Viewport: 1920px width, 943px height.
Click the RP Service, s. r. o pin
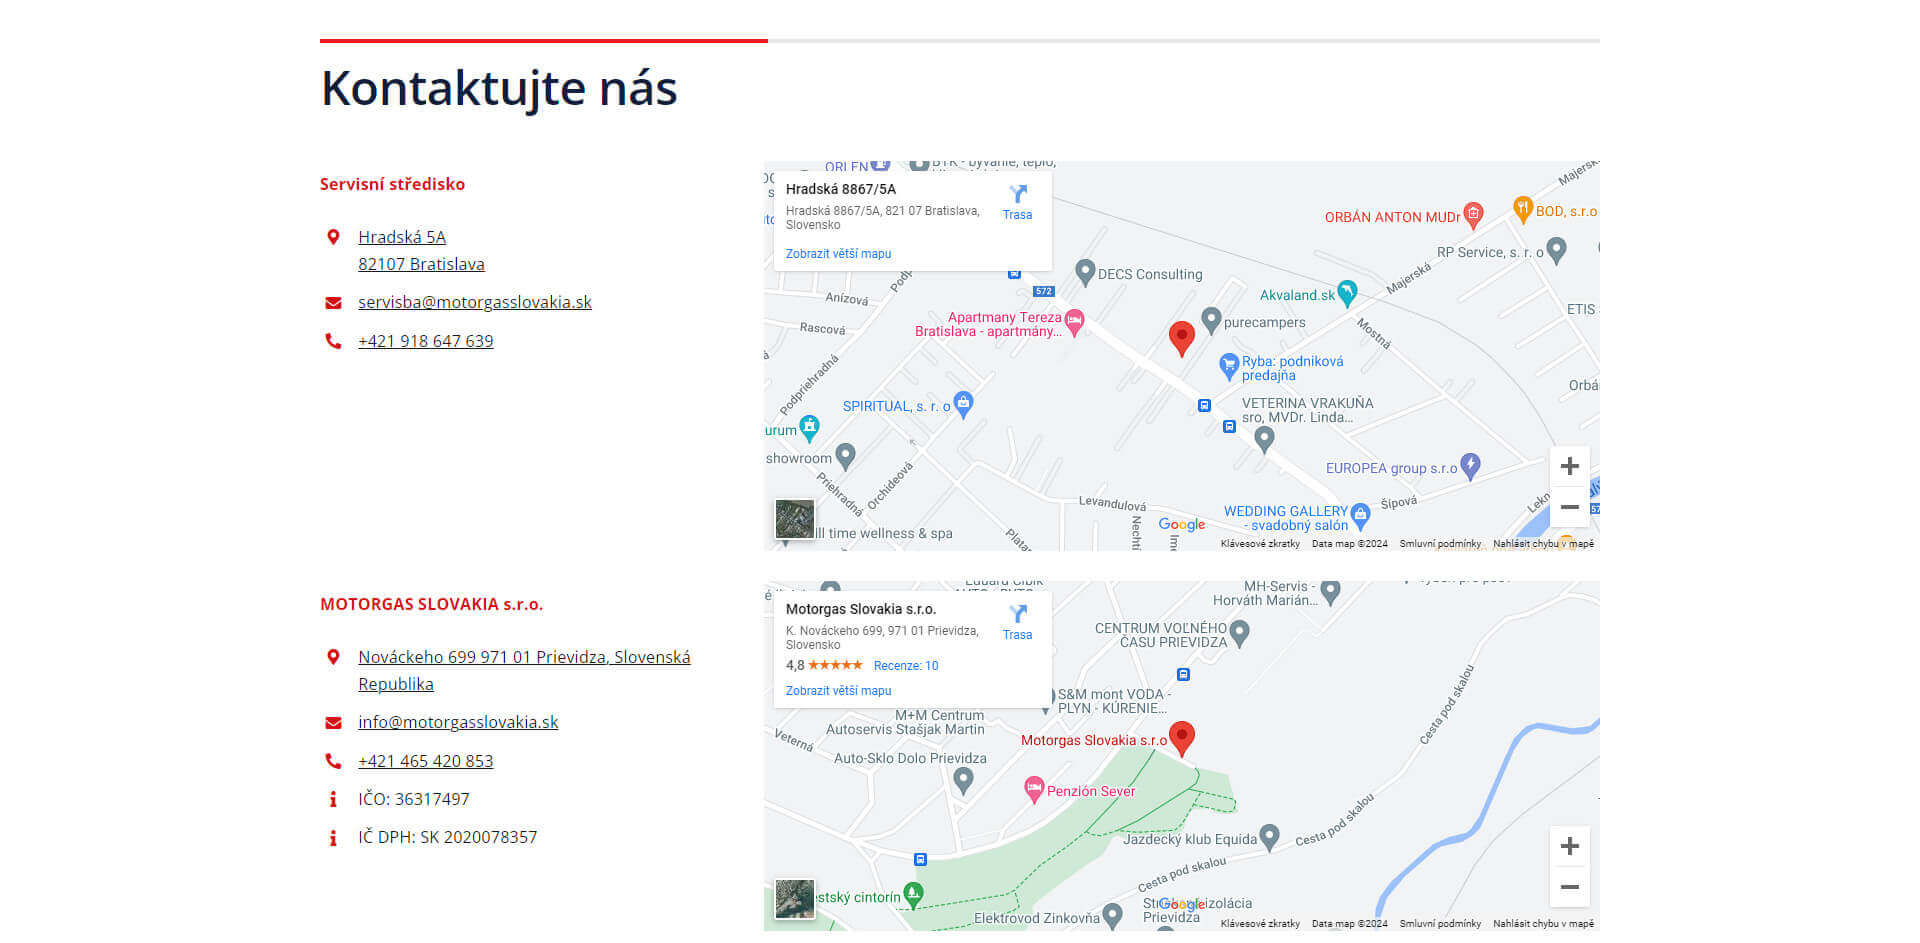1556,250
